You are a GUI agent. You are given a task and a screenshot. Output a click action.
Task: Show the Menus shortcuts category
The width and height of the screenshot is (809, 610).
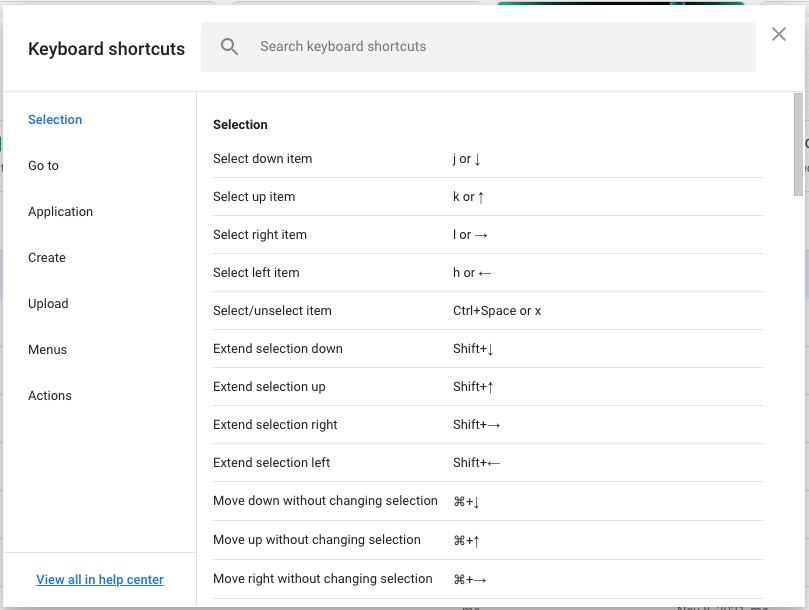click(47, 350)
